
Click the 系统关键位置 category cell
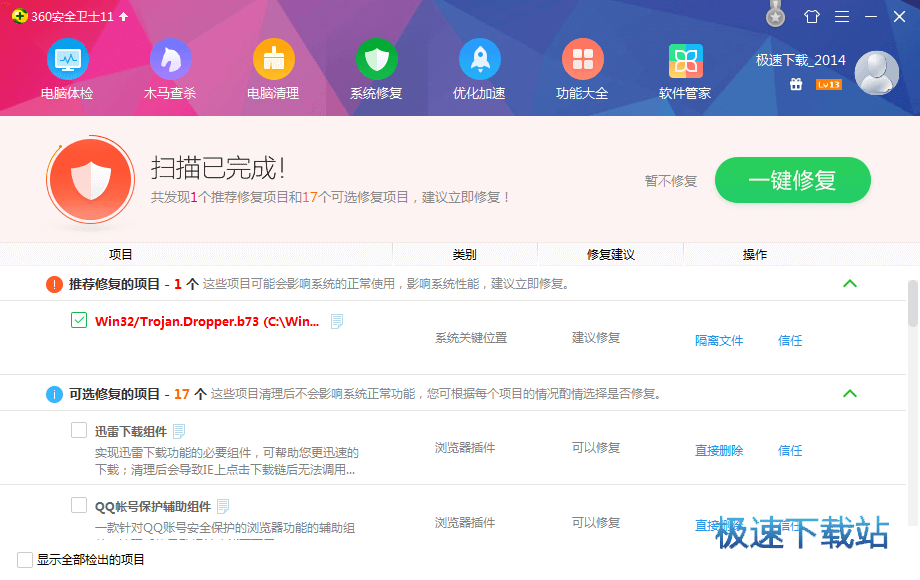pyautogui.click(x=471, y=338)
